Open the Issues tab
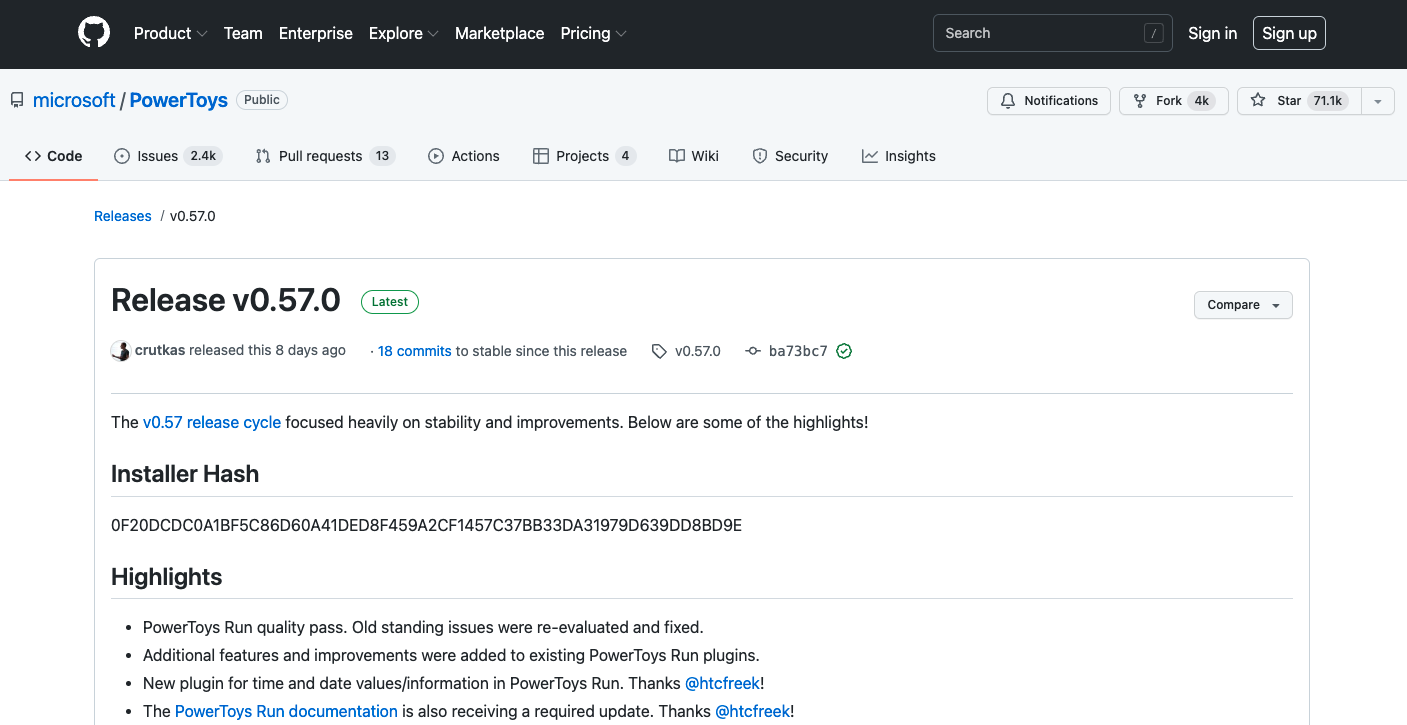This screenshot has width=1407, height=725. tap(168, 156)
